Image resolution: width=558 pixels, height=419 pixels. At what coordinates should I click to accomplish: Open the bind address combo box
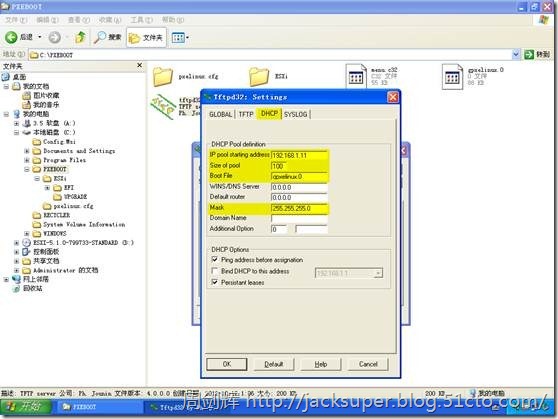(x=349, y=273)
